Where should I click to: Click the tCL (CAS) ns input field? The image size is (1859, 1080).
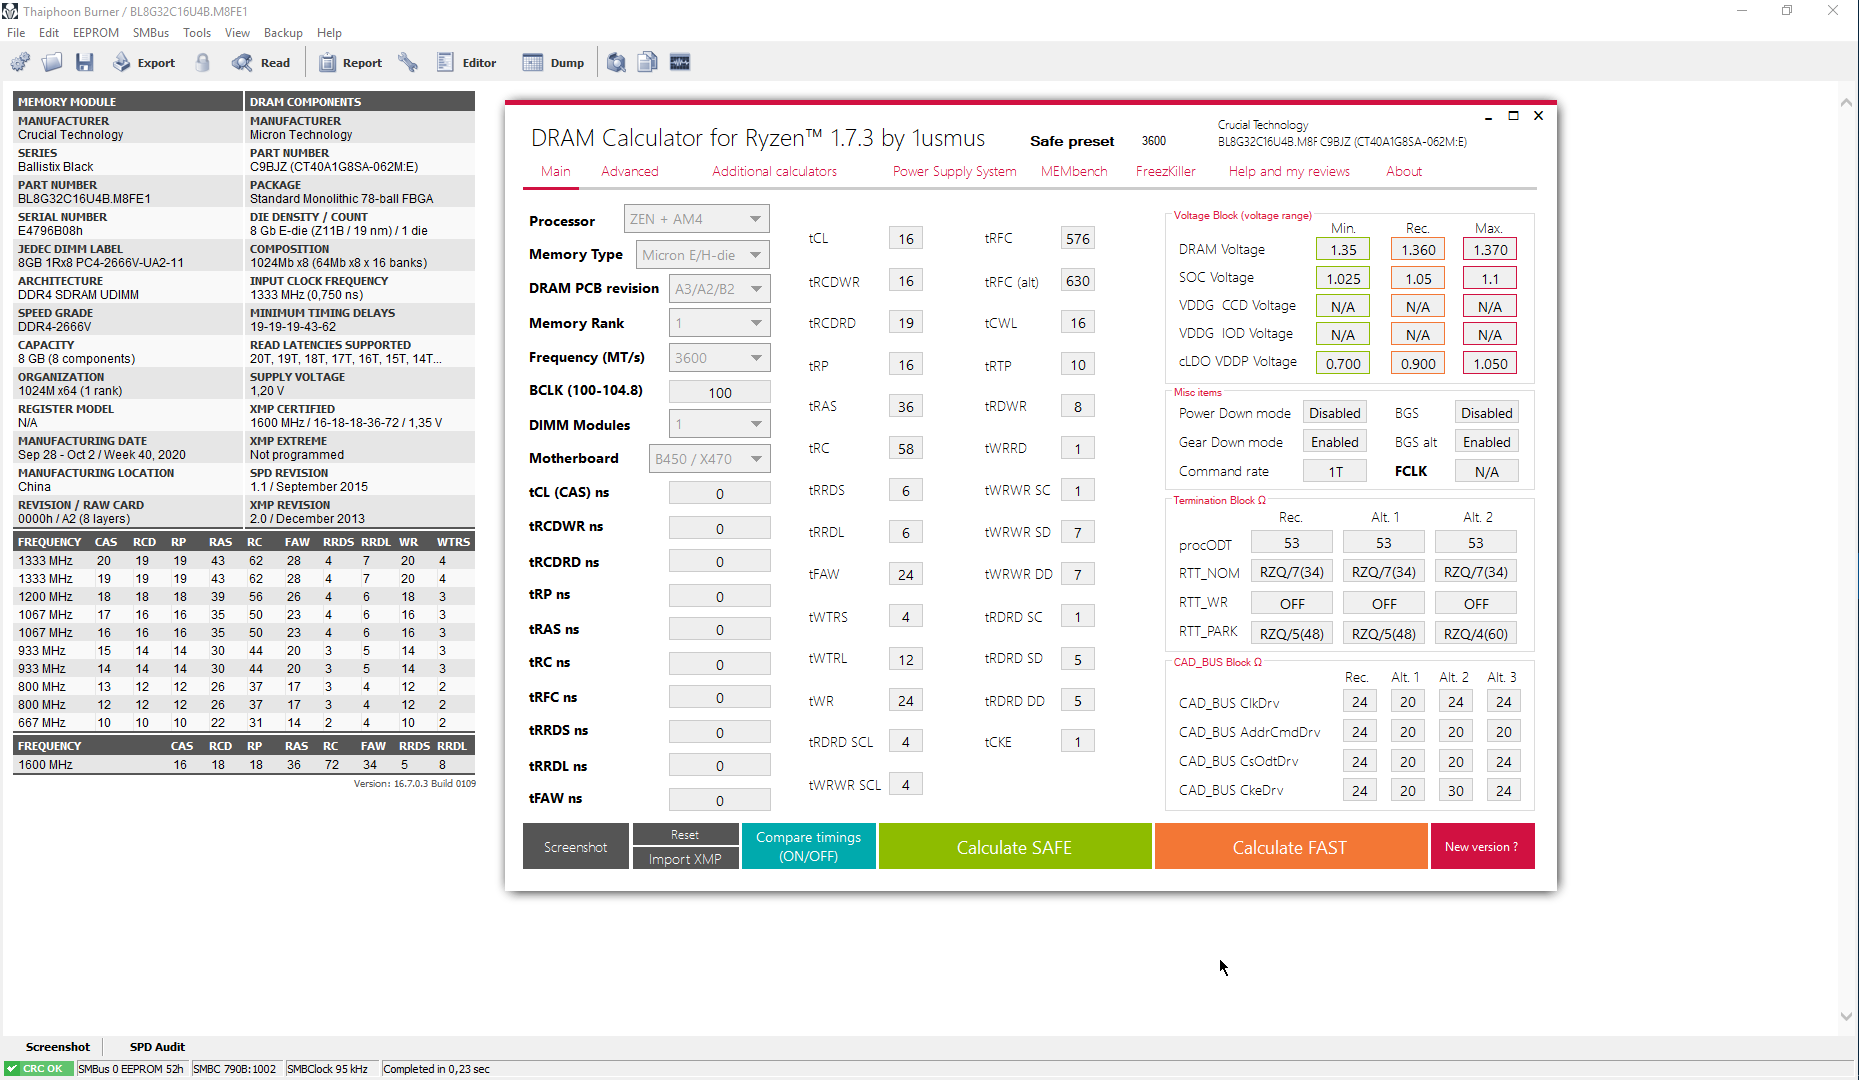[719, 493]
